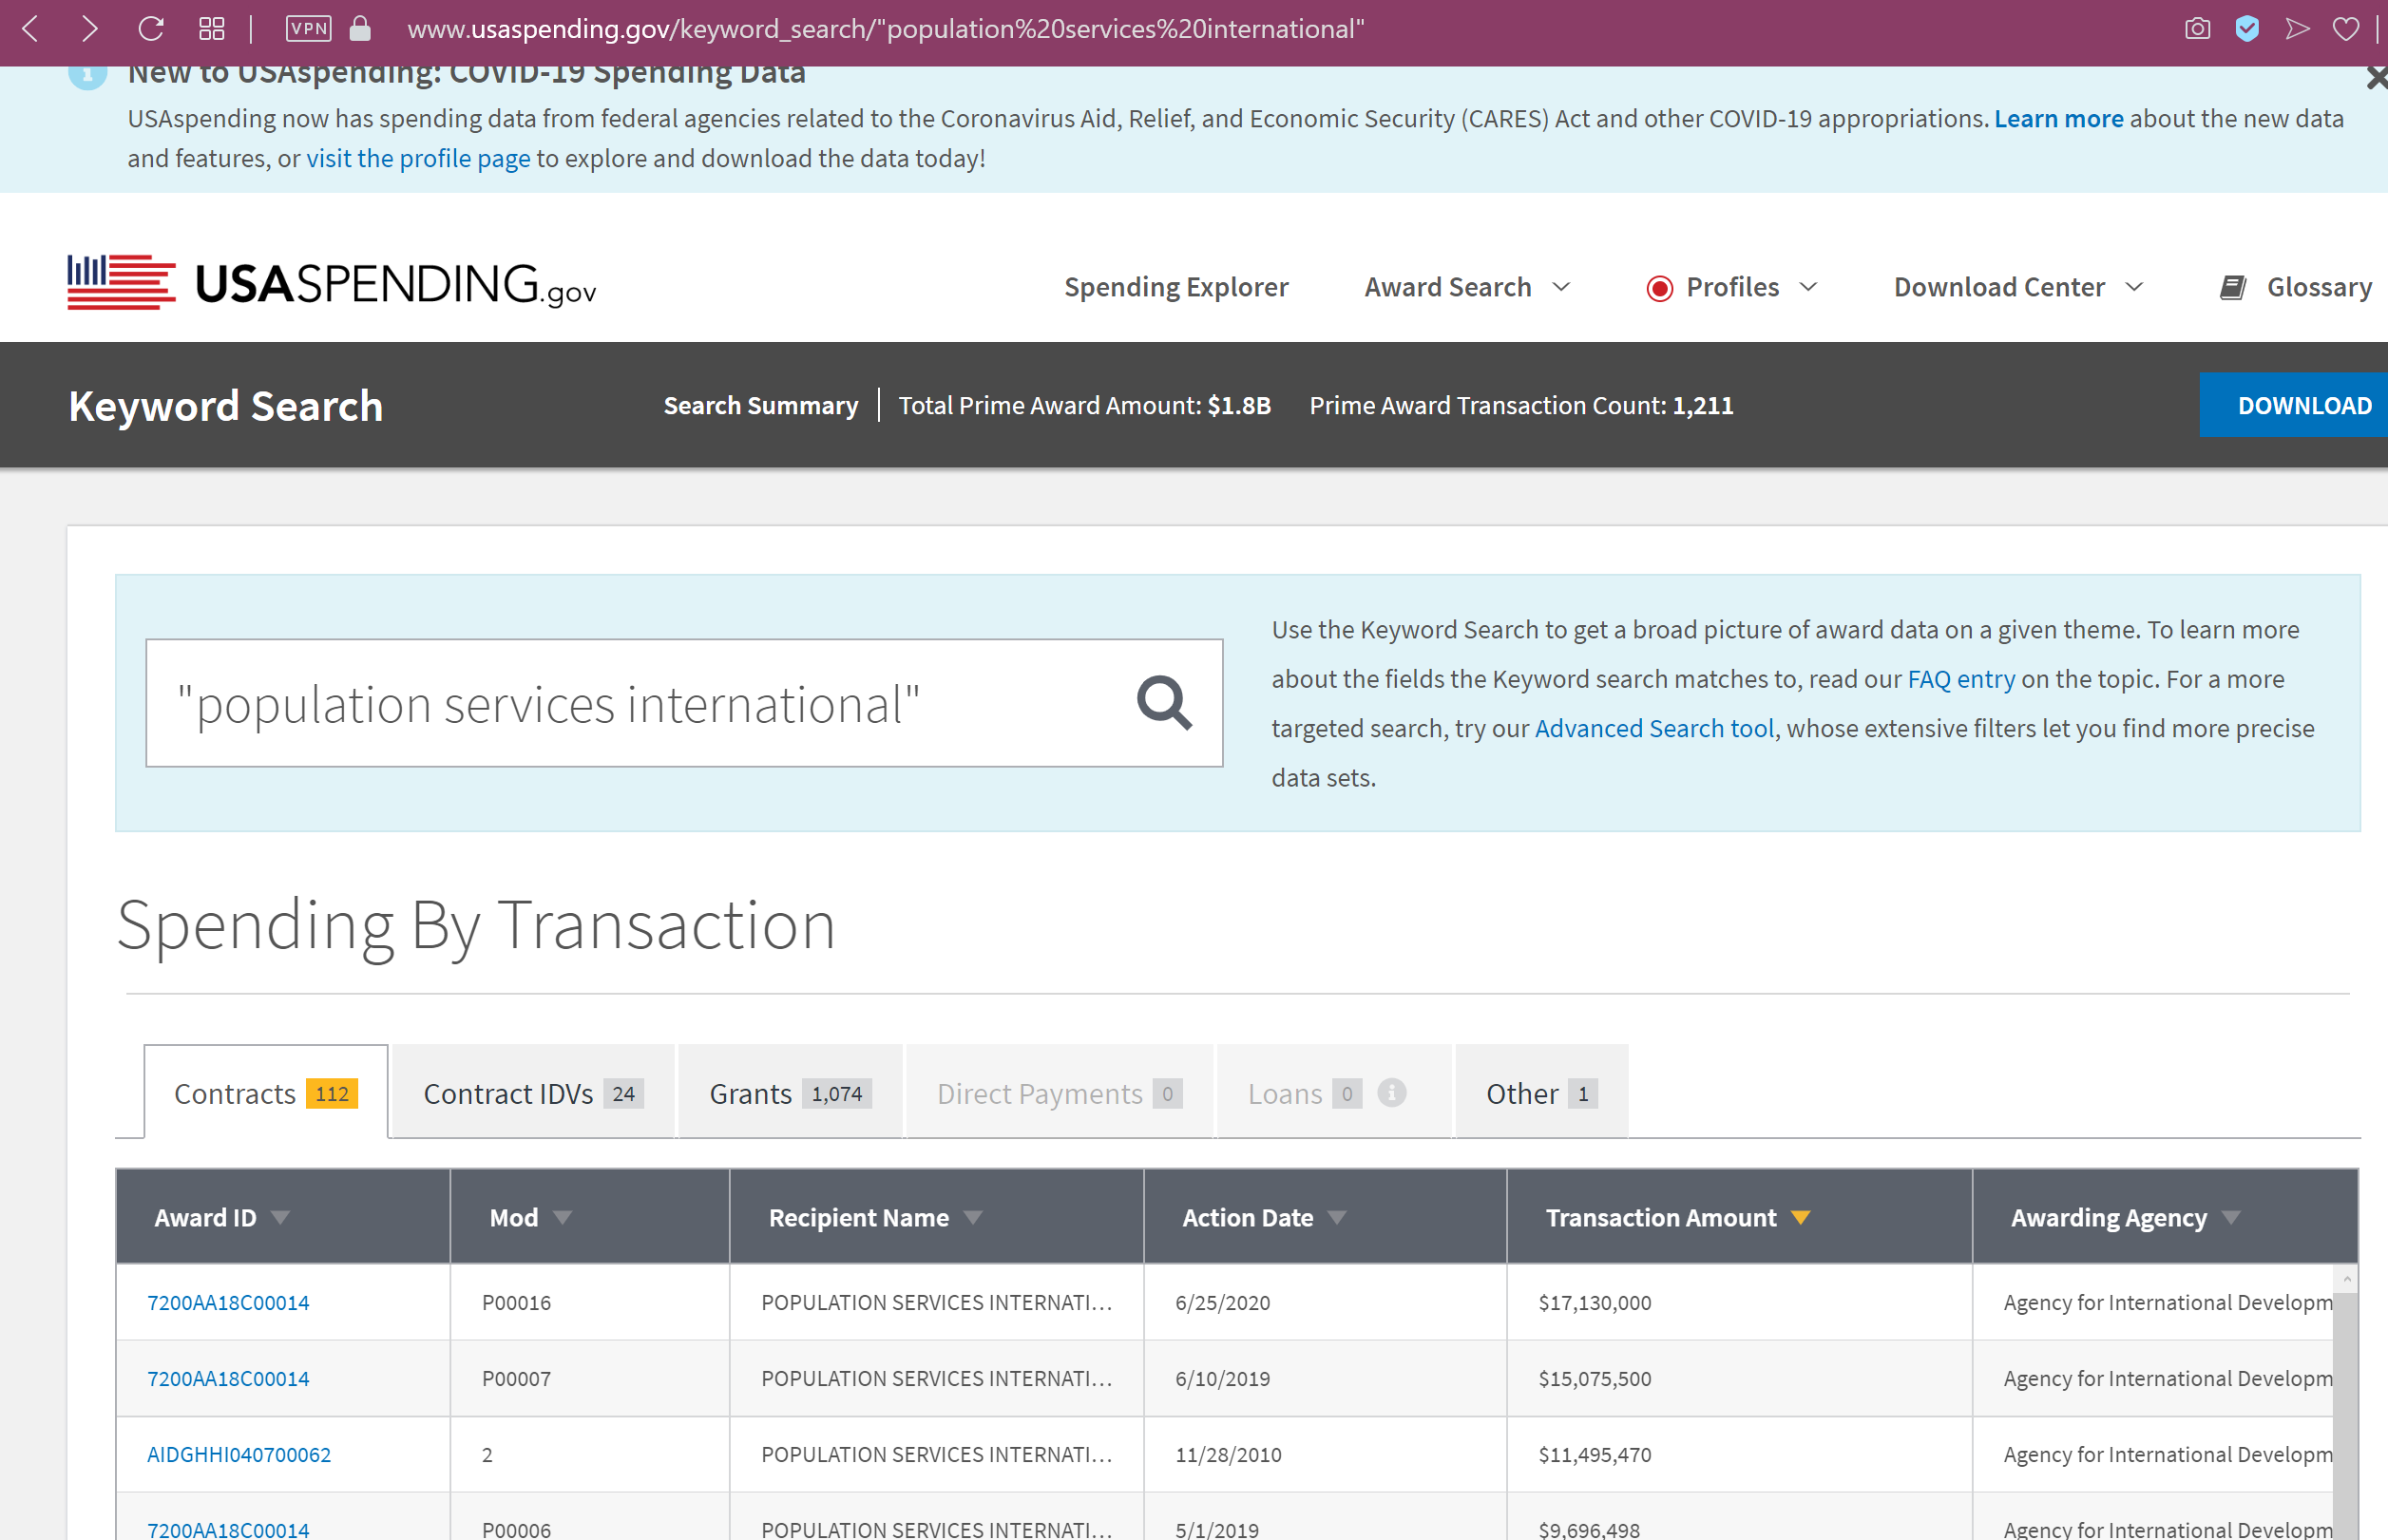This screenshot has width=2388, height=1540.
Task: Open the Learn more link in banner
Action: click(x=2058, y=119)
